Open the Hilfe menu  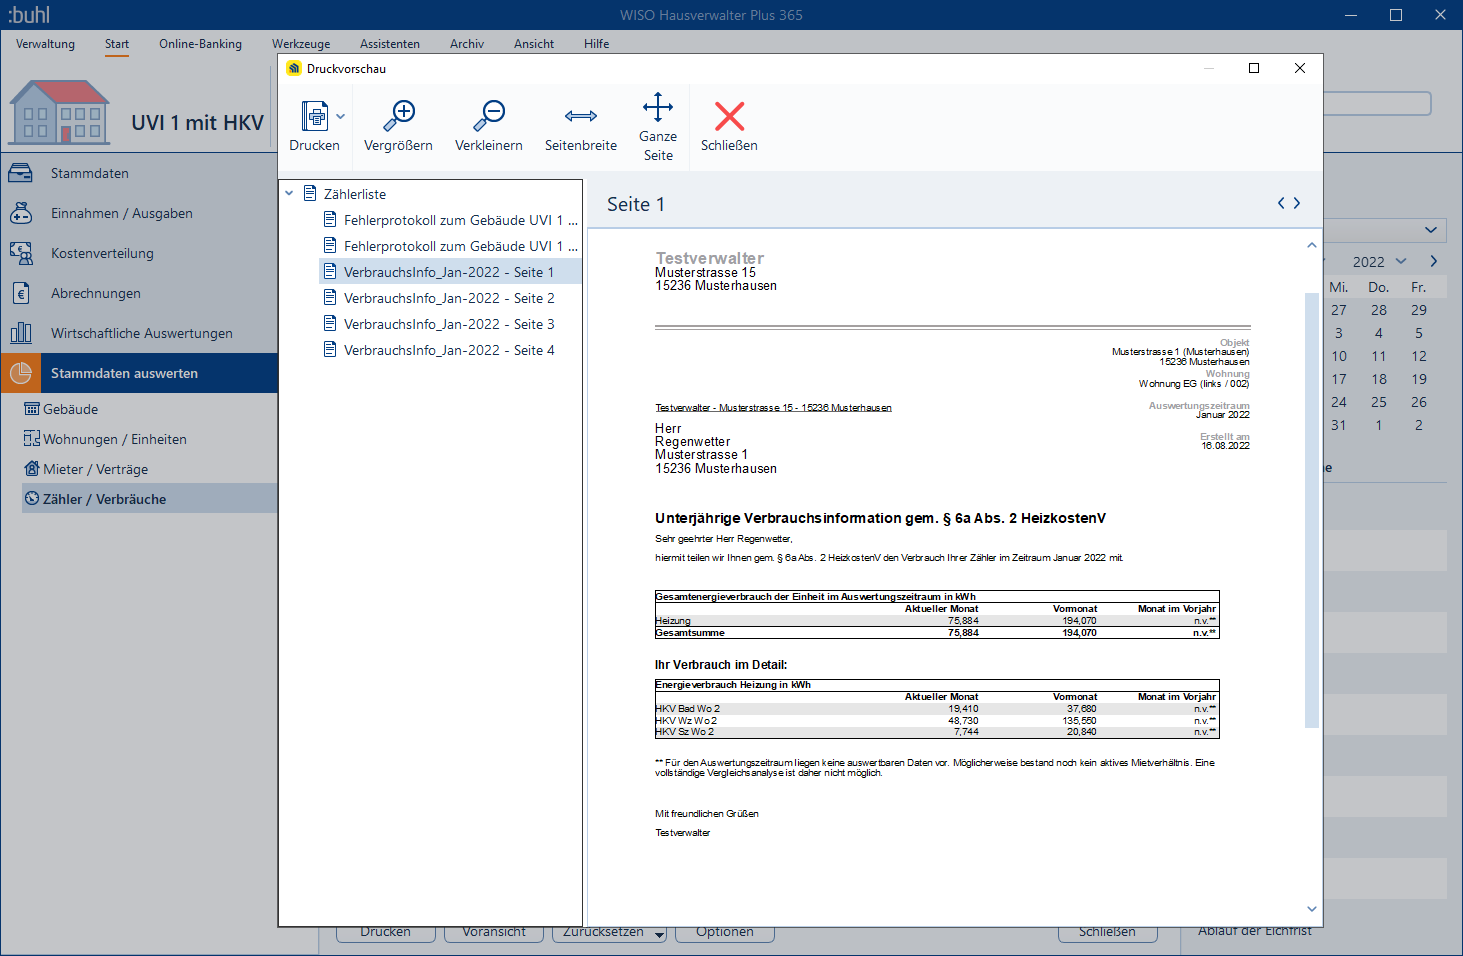pyautogui.click(x=597, y=44)
